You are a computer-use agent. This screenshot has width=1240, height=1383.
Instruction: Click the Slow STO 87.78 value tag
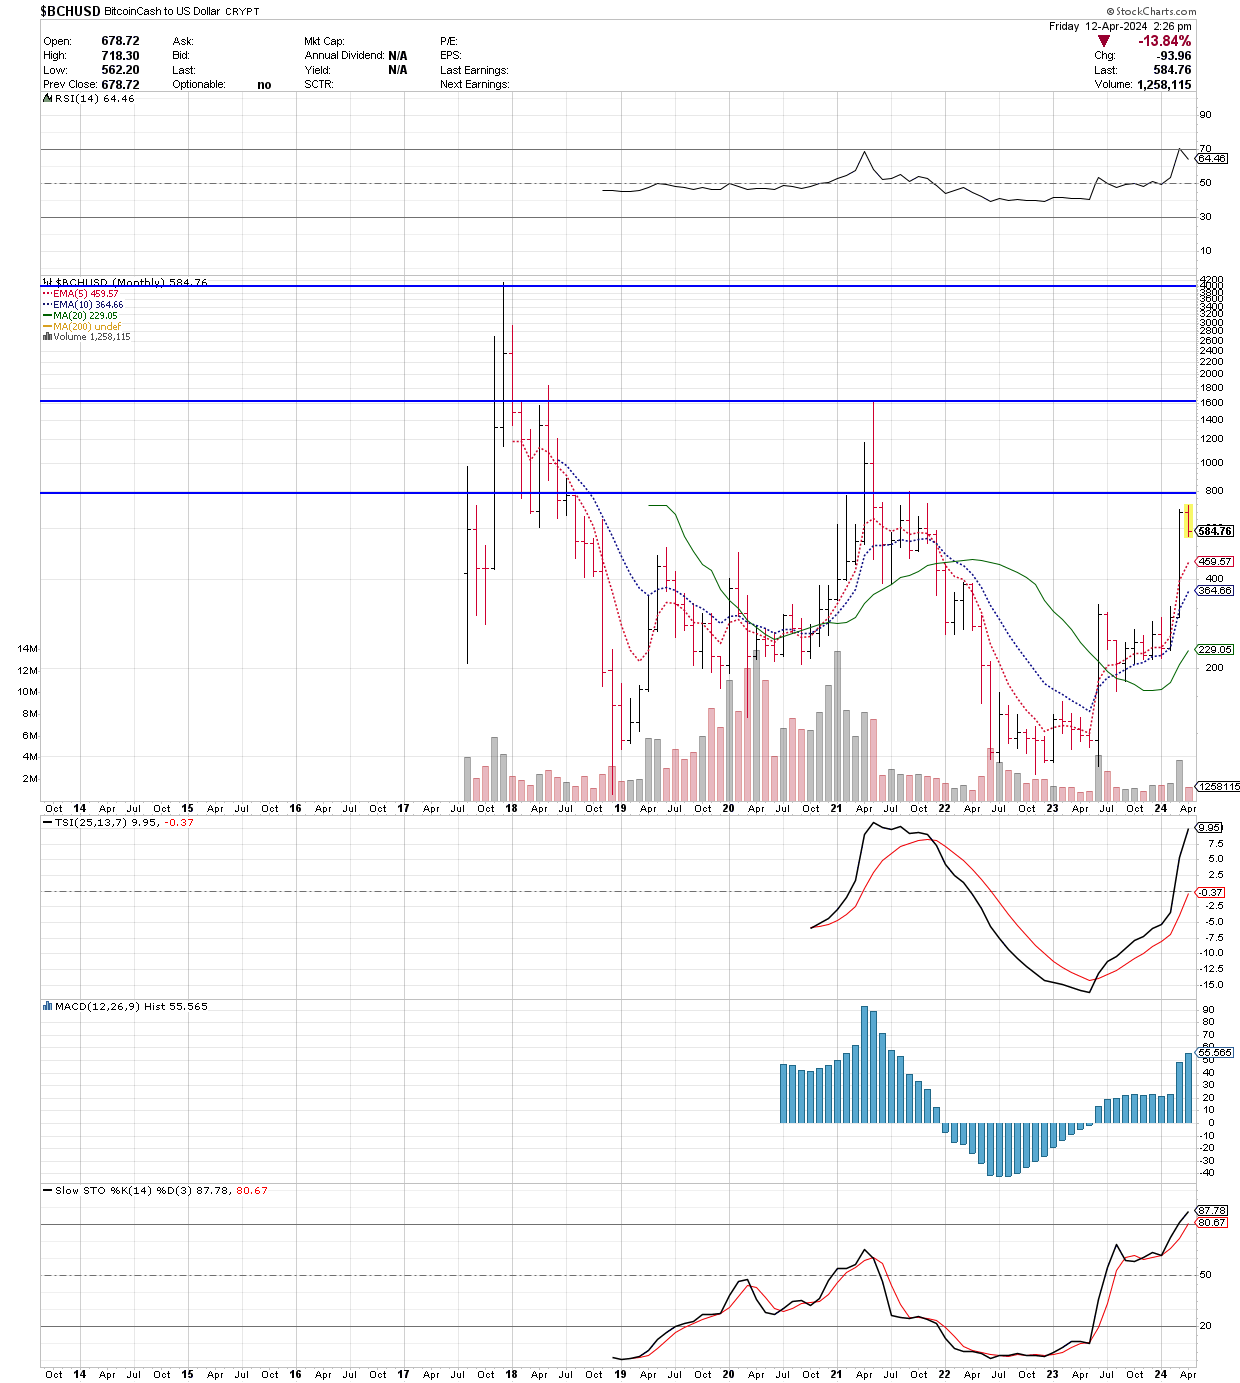coord(1212,1211)
